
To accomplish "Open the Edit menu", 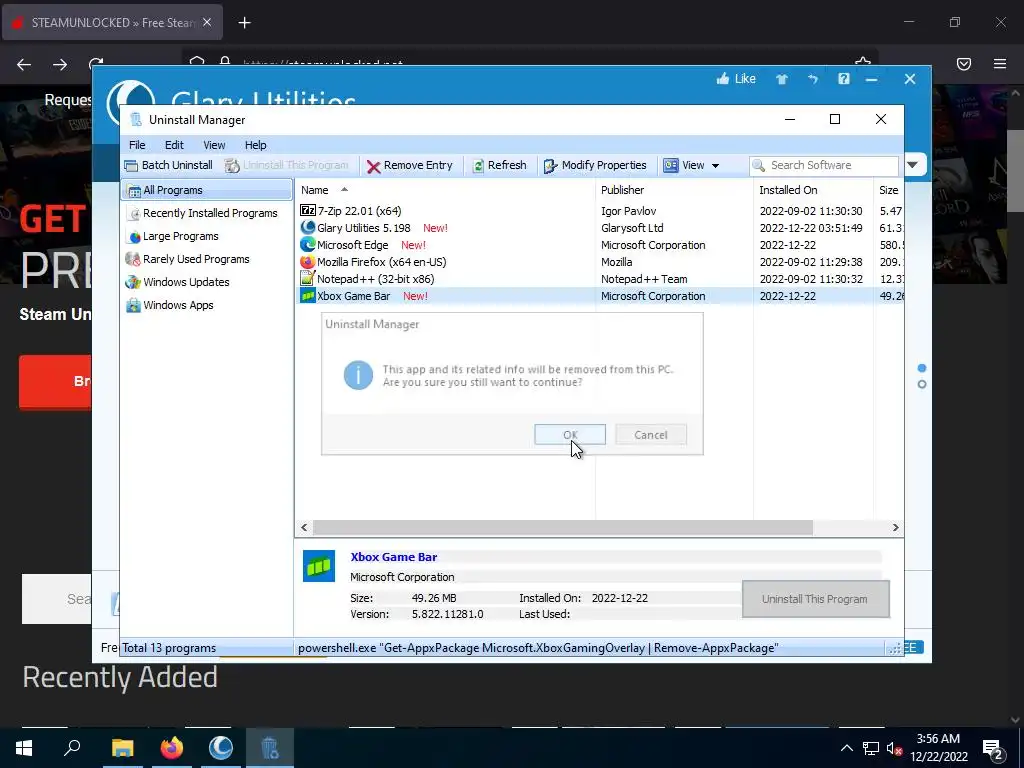I will [x=174, y=145].
